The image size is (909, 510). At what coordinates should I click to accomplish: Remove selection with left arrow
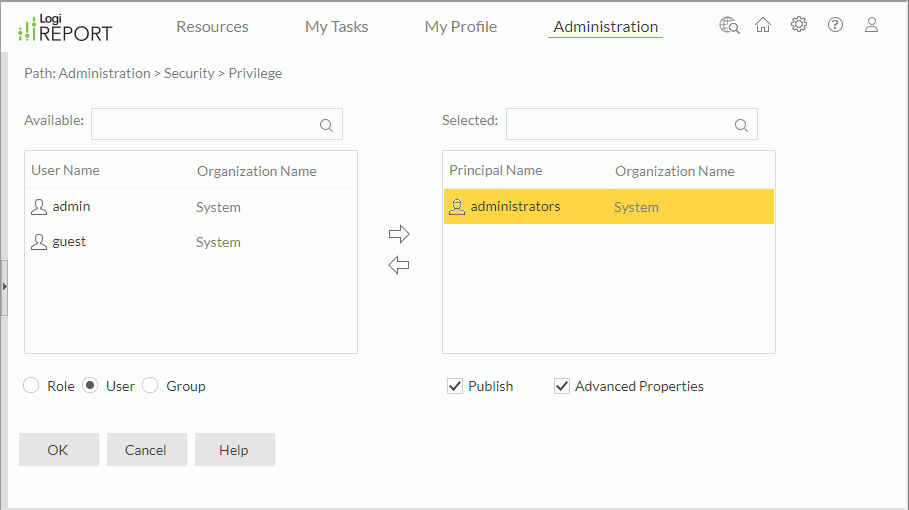pyautogui.click(x=399, y=265)
